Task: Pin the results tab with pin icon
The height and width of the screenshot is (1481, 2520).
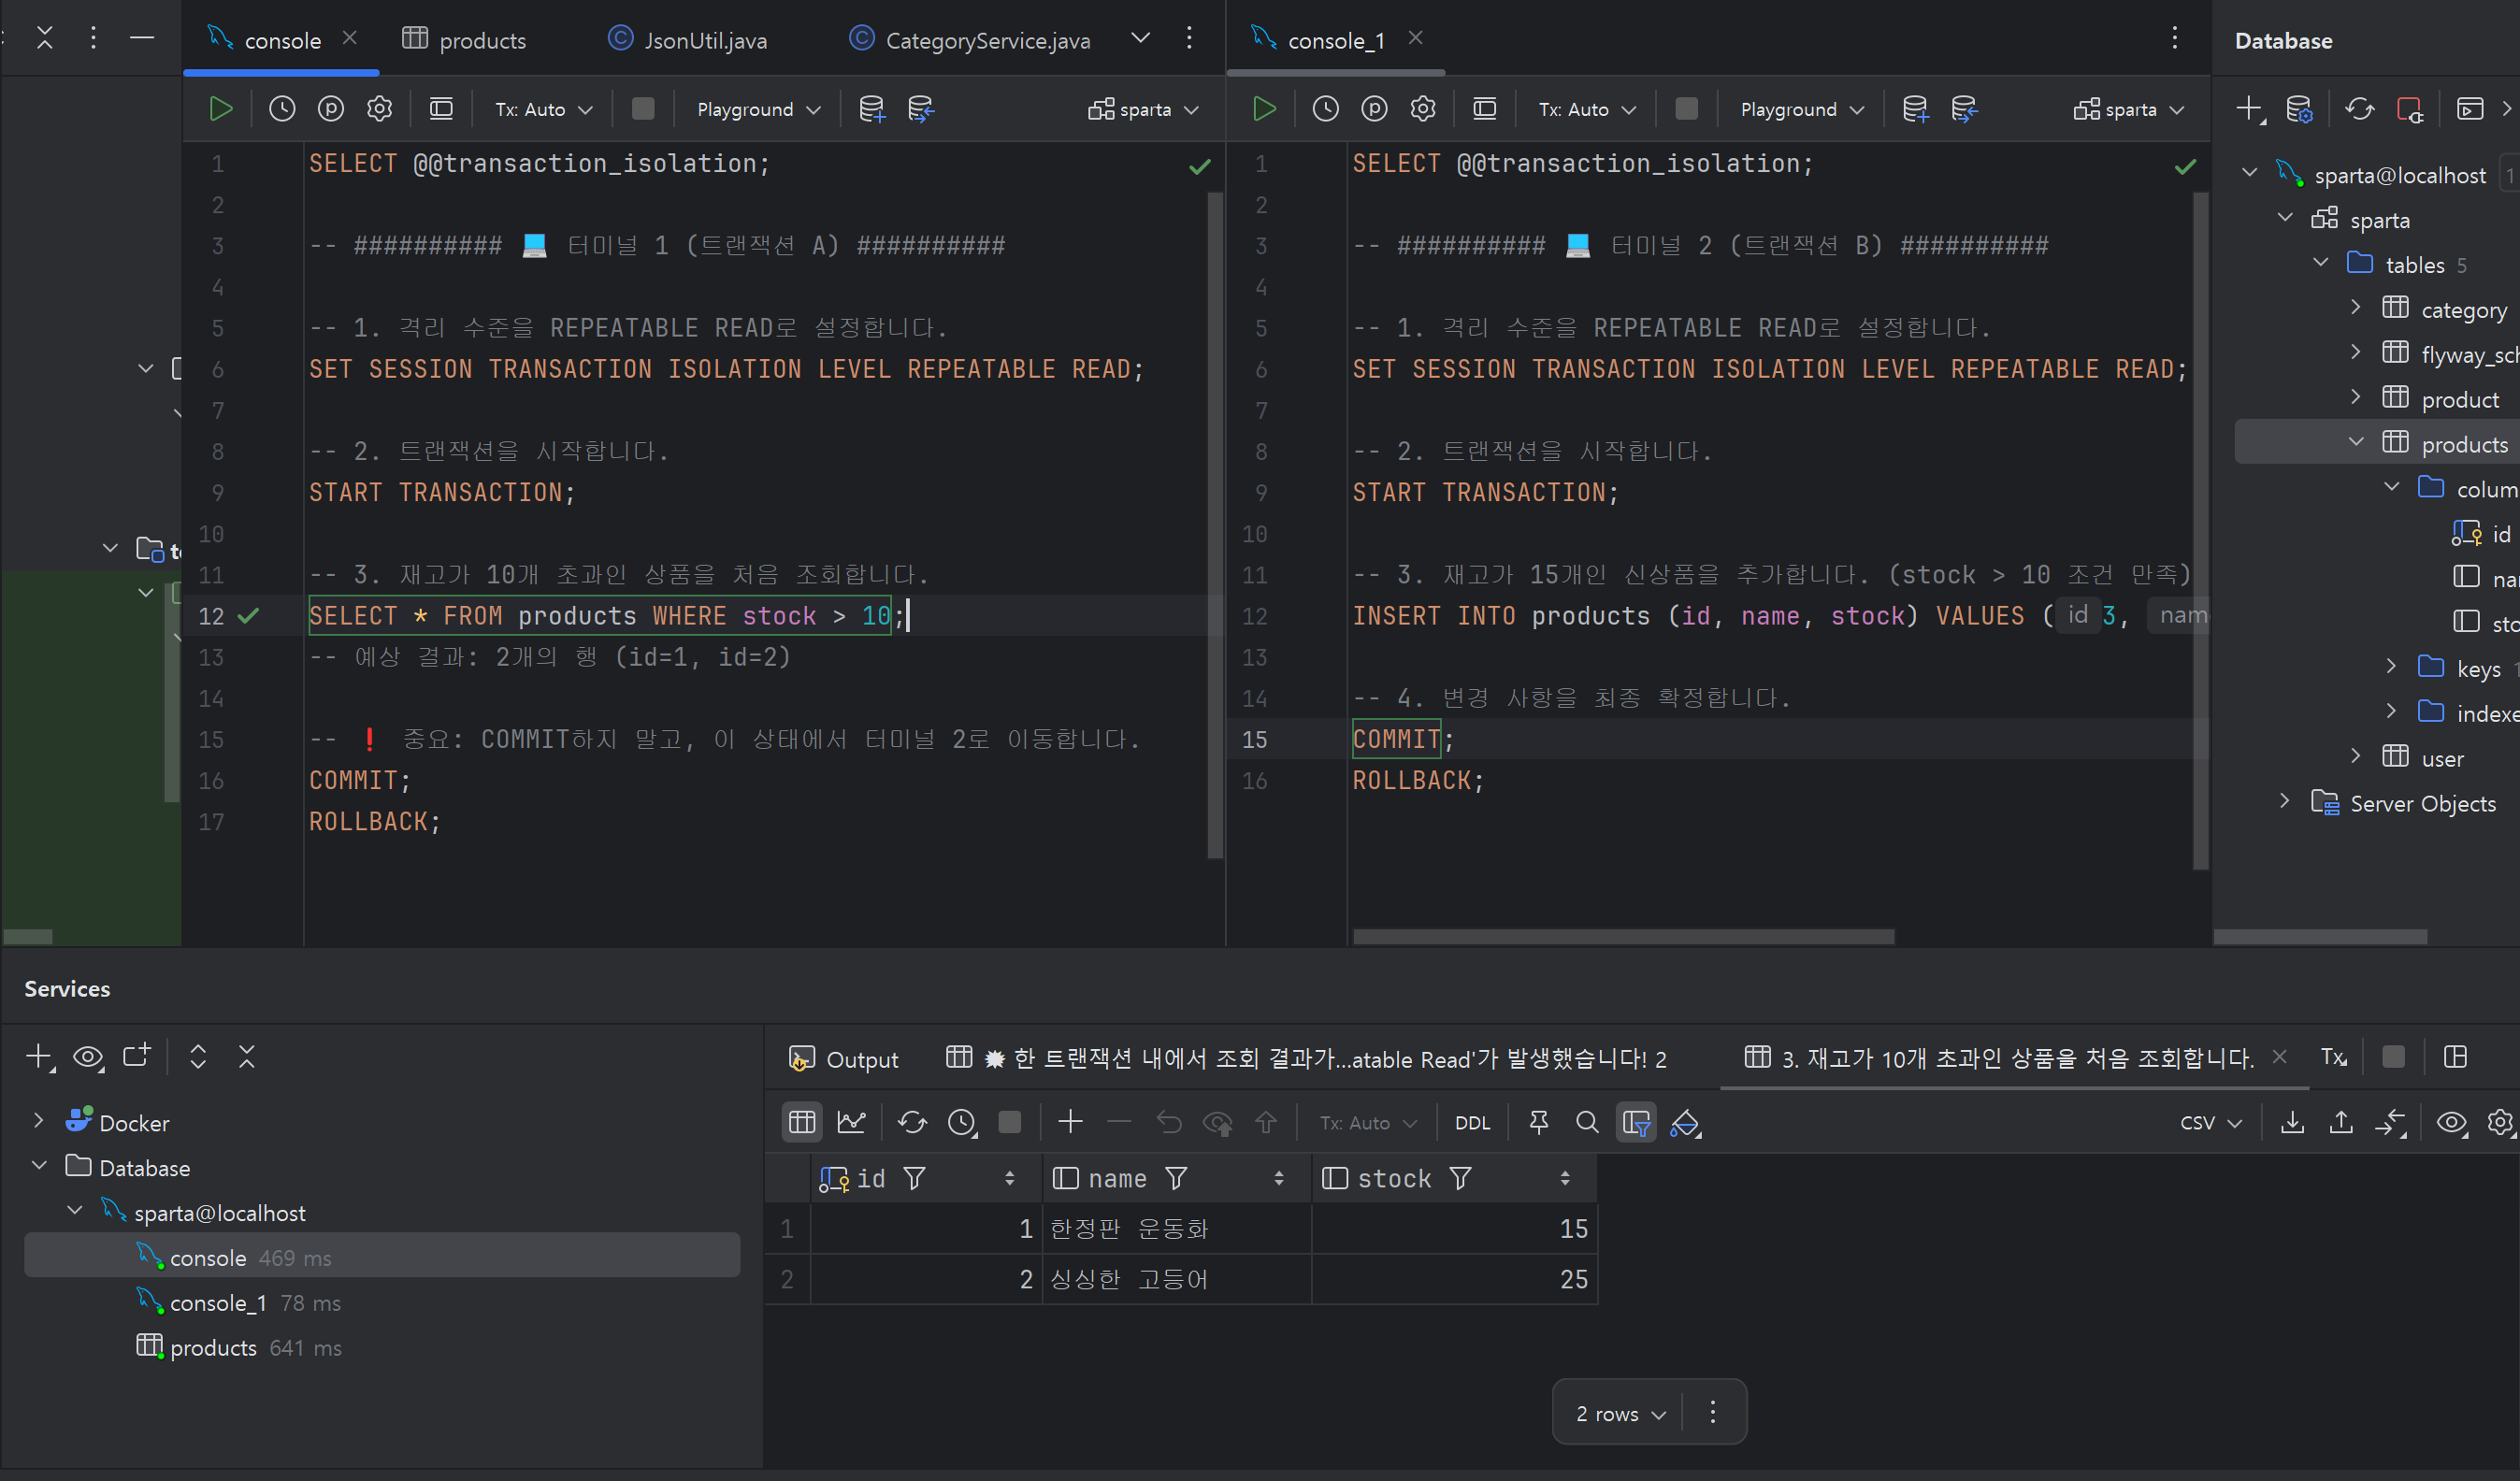Action: pyautogui.click(x=1539, y=1123)
